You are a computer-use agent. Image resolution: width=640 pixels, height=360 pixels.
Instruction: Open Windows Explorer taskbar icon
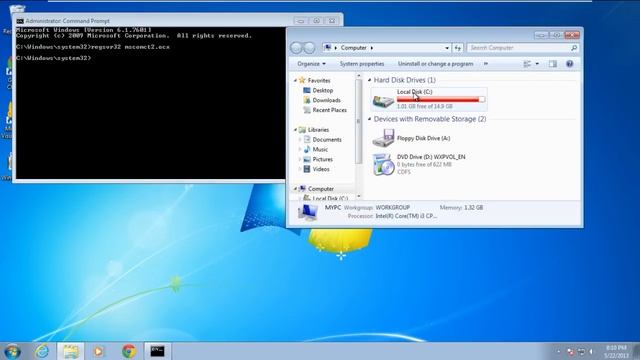71,351
